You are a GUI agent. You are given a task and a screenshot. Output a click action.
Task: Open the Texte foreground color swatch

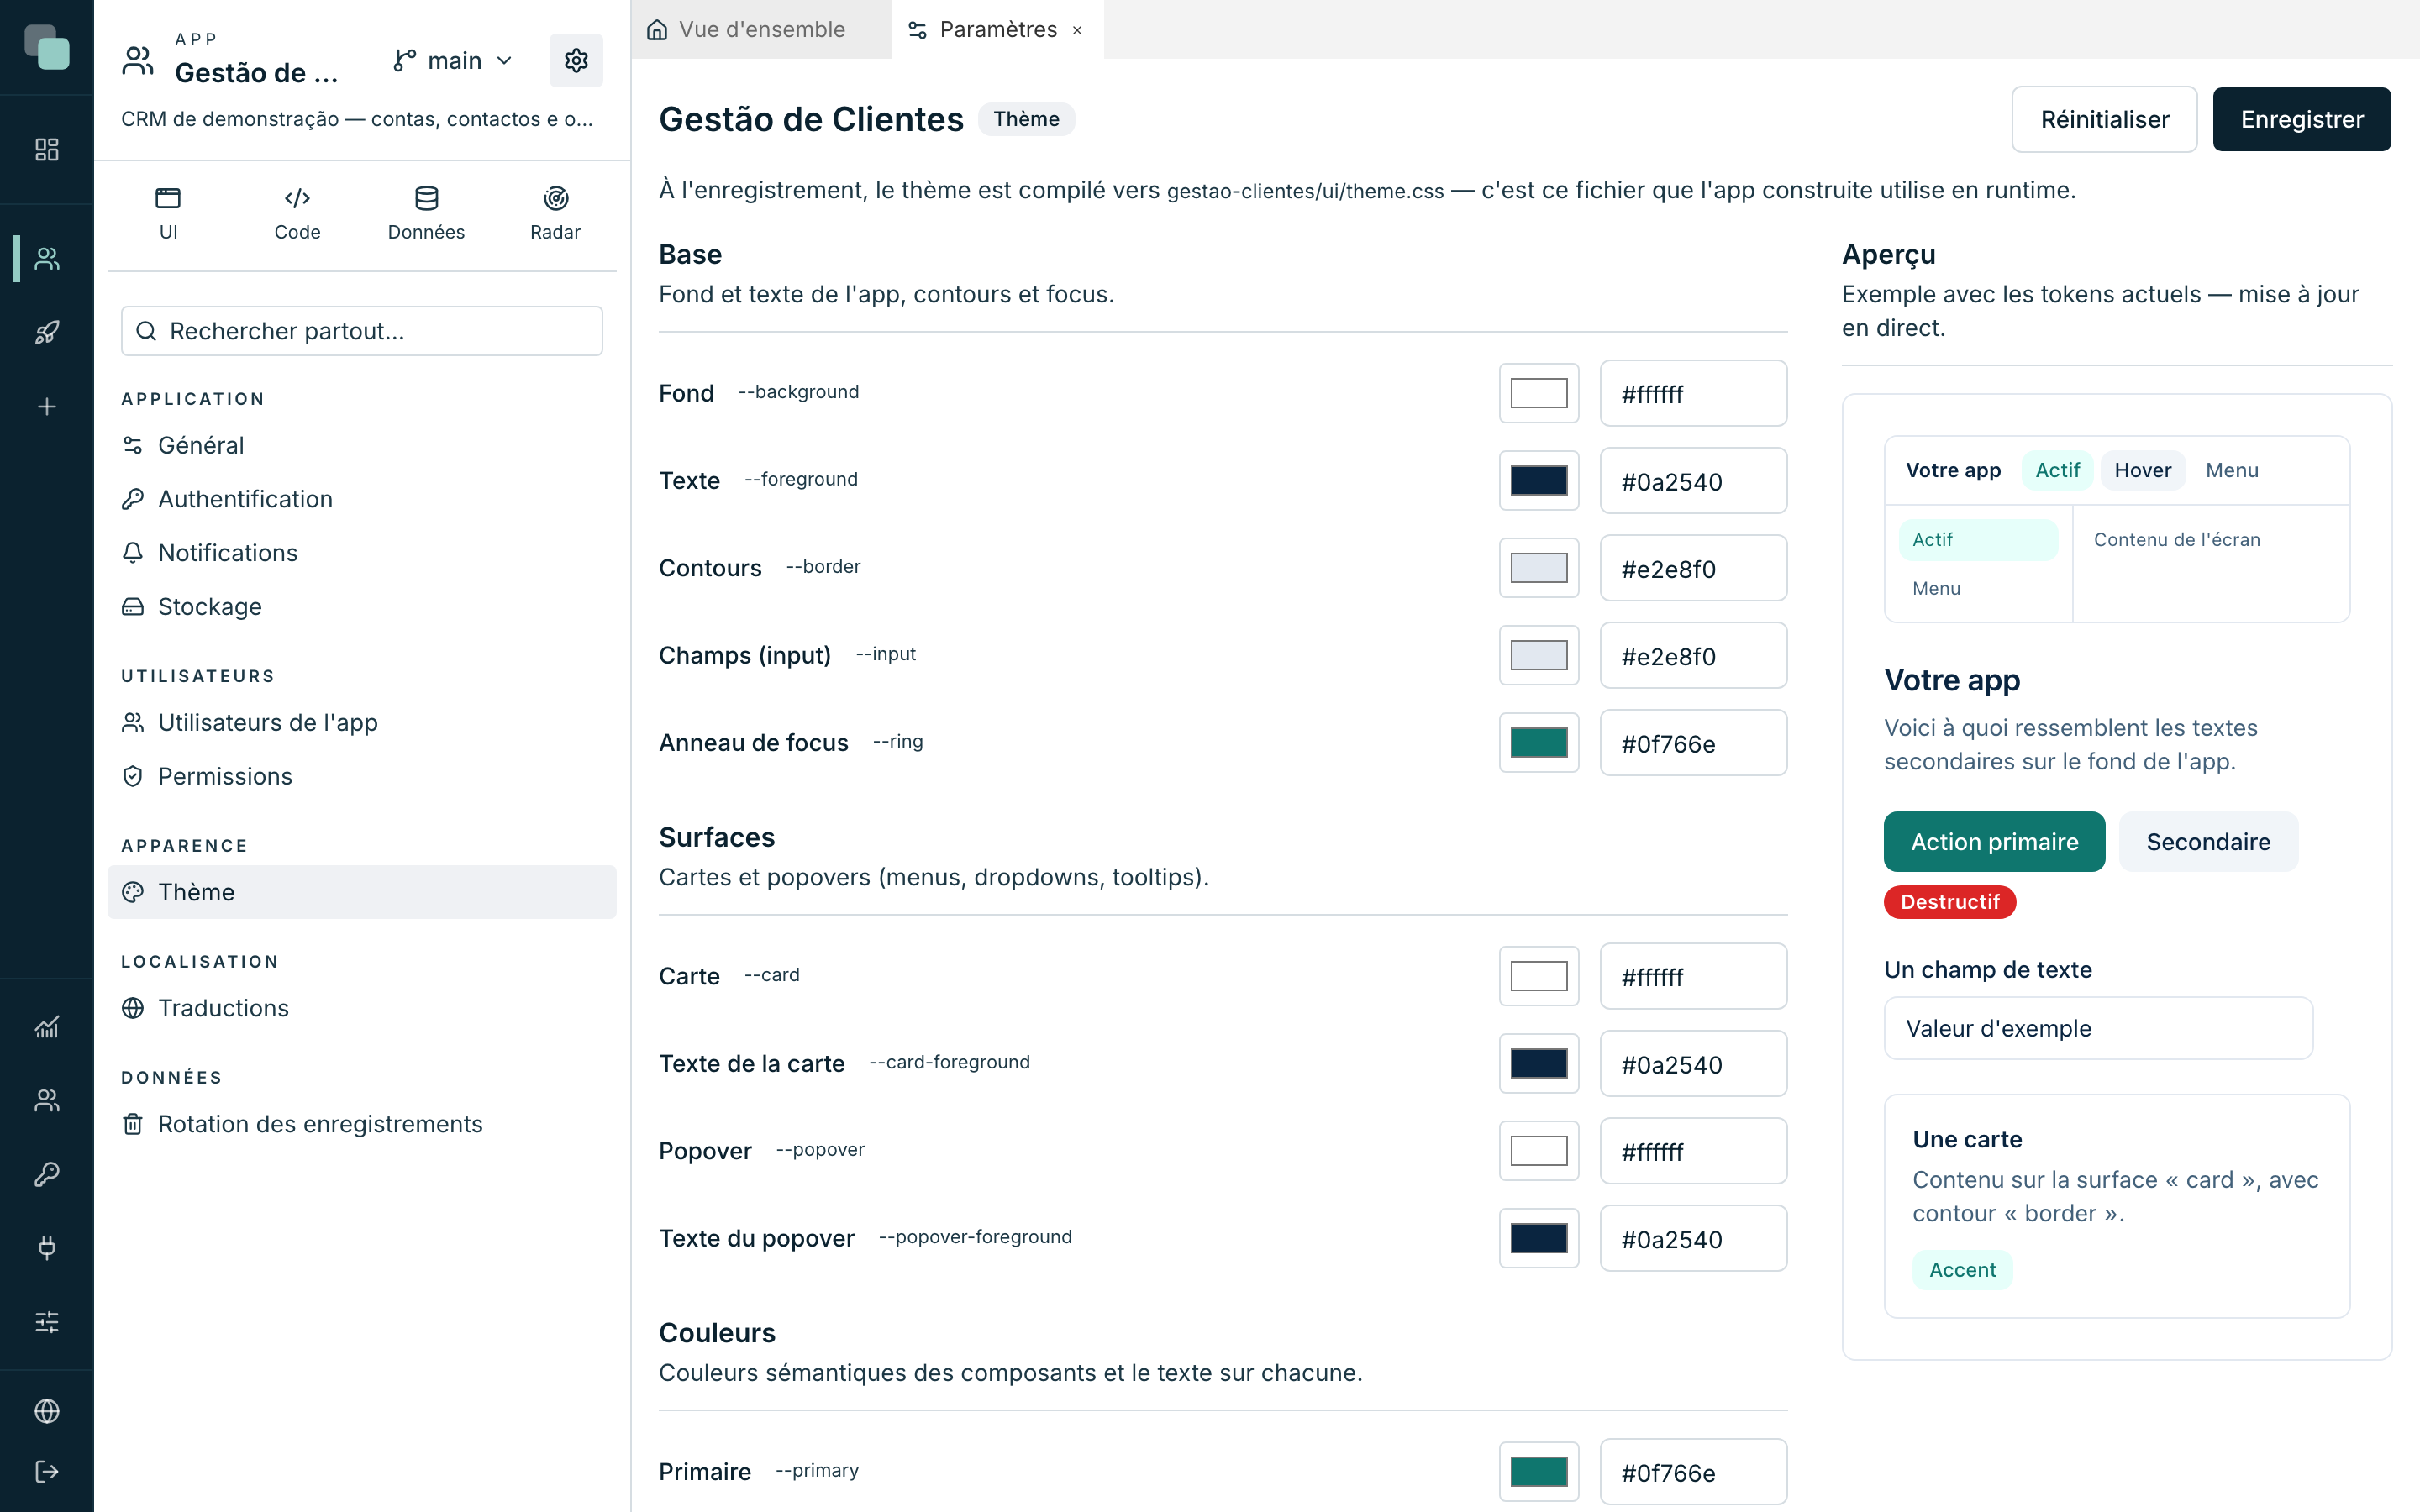tap(1538, 481)
